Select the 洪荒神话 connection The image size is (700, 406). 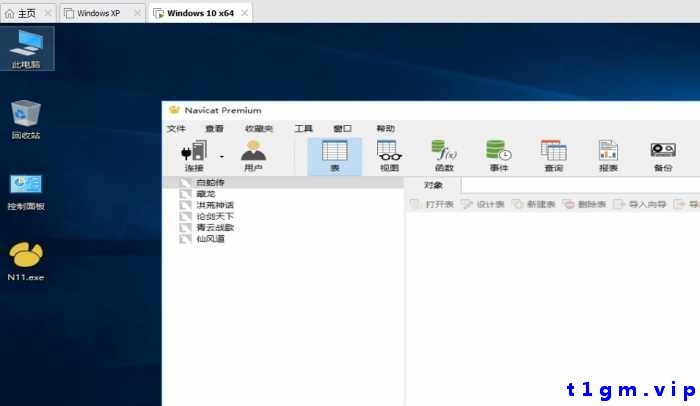(215, 205)
